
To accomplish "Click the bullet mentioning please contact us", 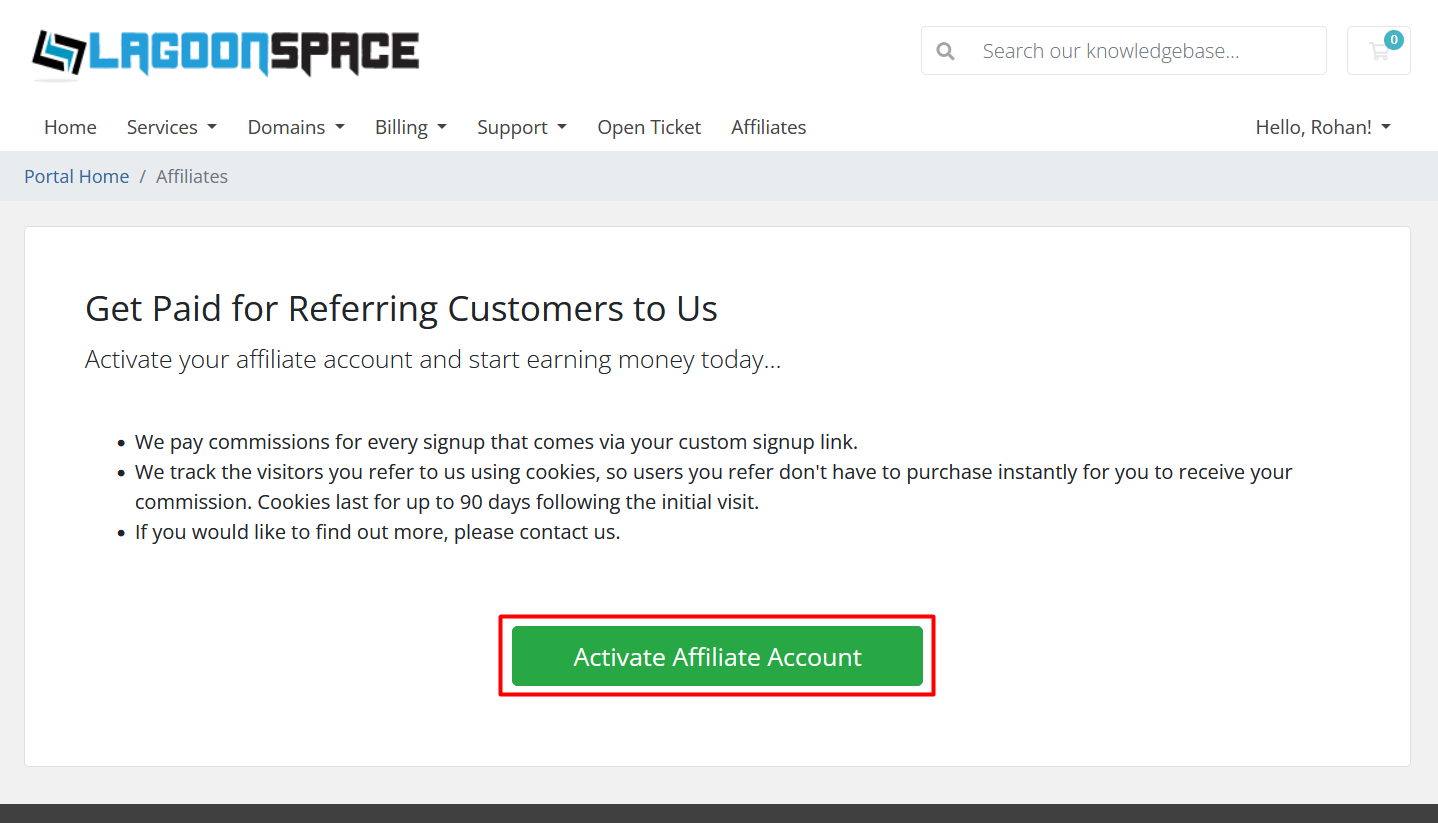I will (x=377, y=532).
